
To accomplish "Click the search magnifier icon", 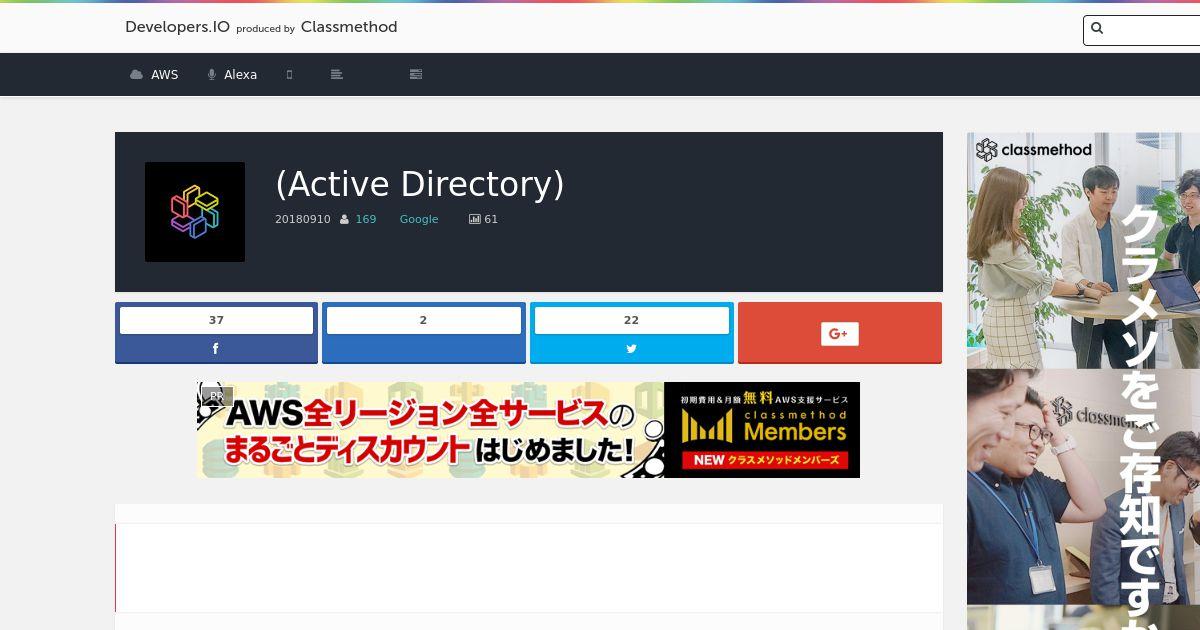I will tap(1097, 29).
